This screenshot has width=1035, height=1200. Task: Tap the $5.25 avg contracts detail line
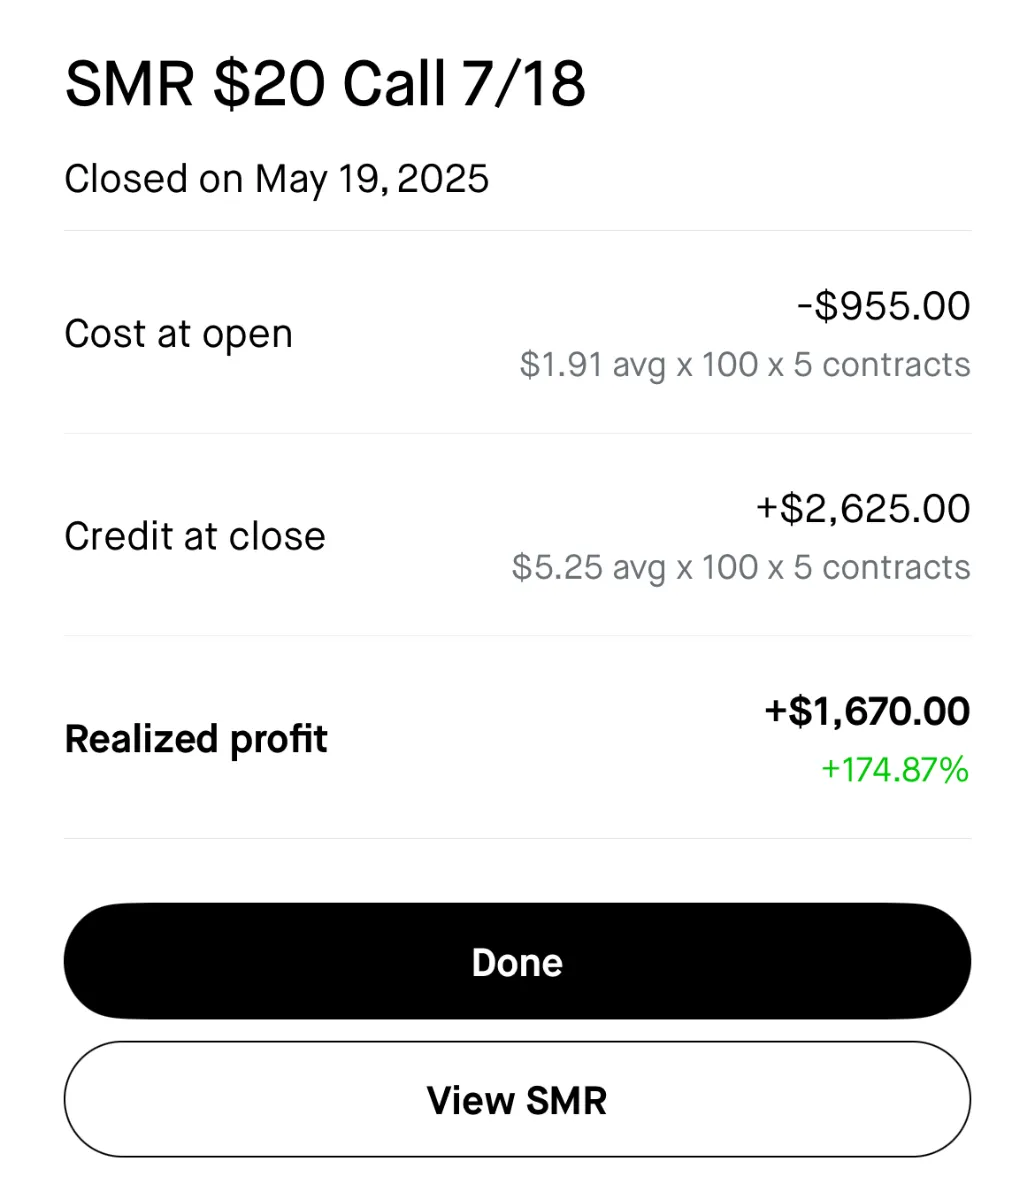click(741, 568)
